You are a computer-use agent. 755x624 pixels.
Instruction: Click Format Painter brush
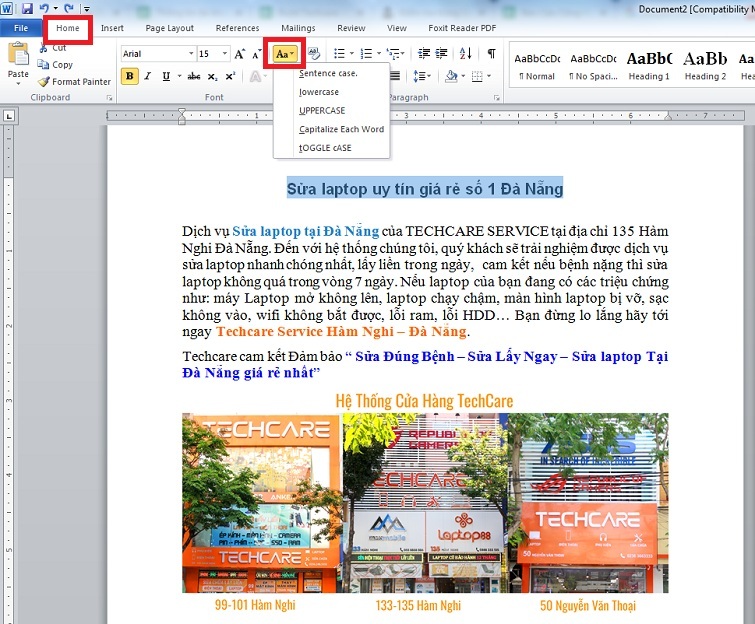[x=75, y=82]
